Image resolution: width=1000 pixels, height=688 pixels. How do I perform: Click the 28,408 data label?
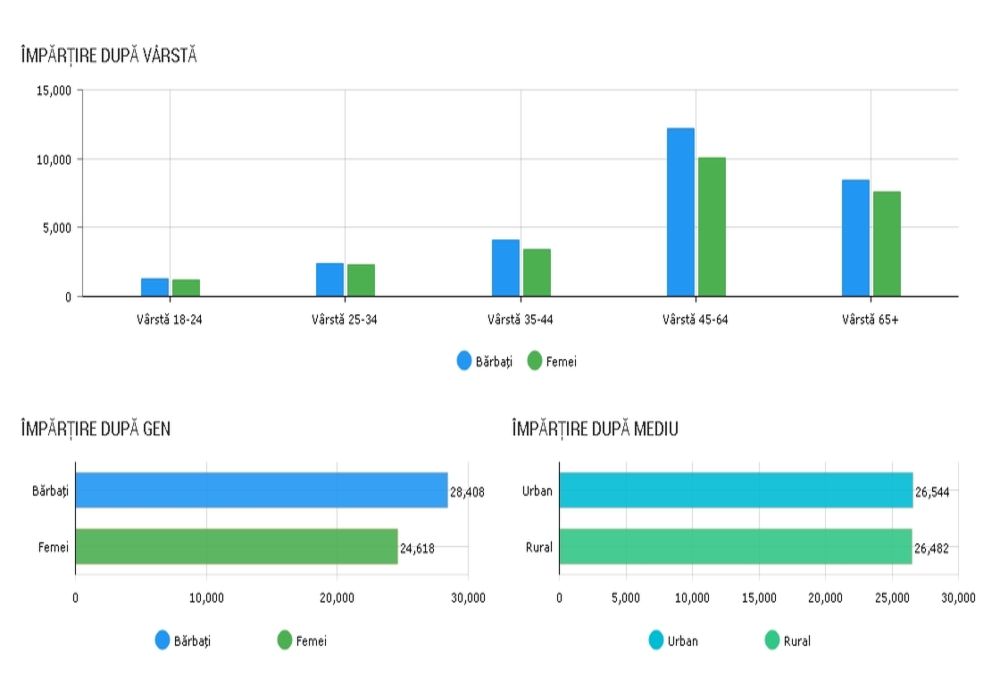[467, 492]
